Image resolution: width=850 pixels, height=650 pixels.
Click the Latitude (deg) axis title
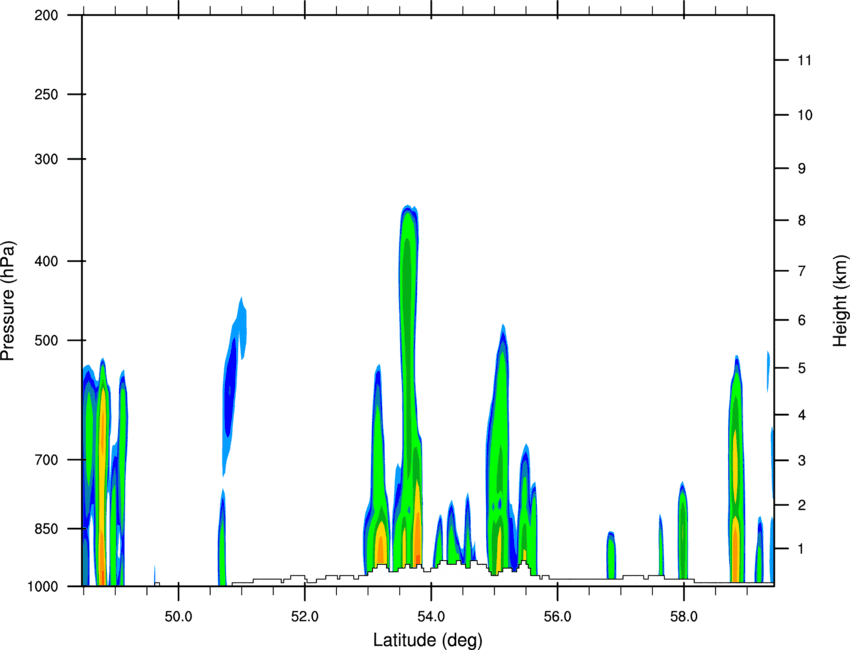(427, 640)
